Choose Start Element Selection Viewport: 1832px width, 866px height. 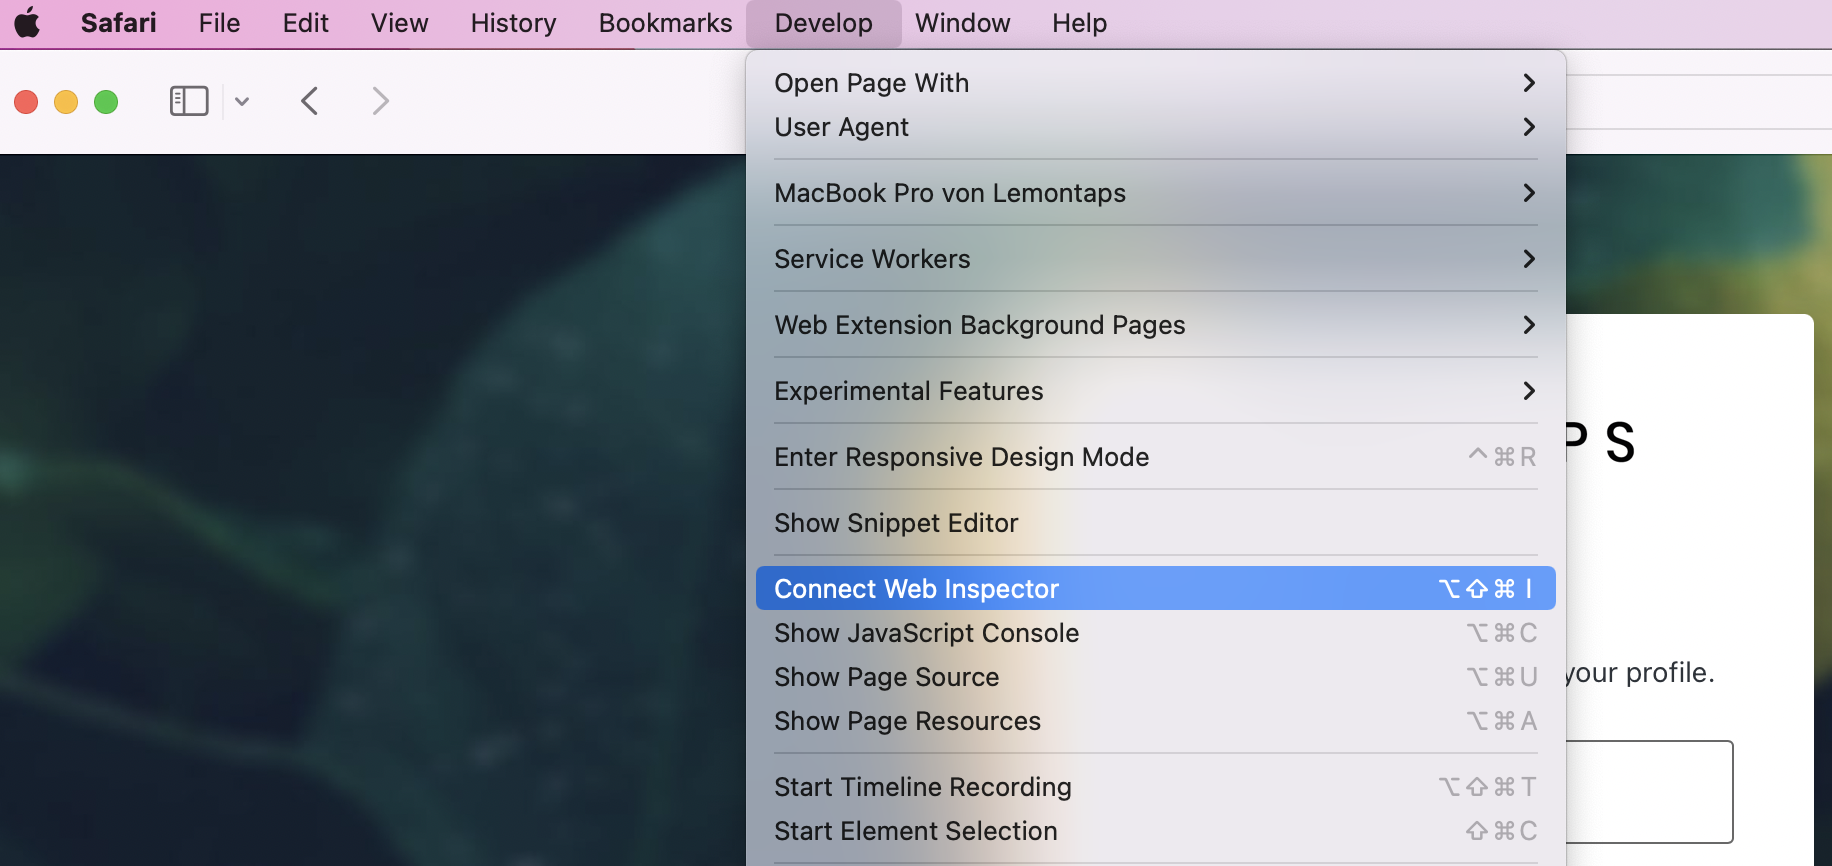(x=1156, y=831)
